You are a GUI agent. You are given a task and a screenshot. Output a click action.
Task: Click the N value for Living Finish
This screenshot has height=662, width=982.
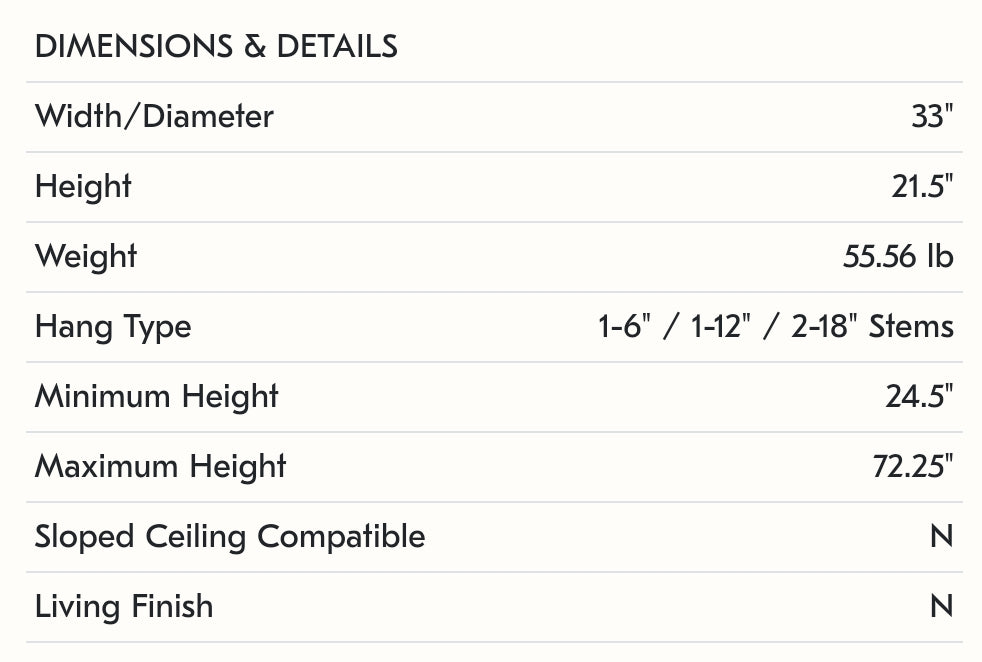pos(941,607)
